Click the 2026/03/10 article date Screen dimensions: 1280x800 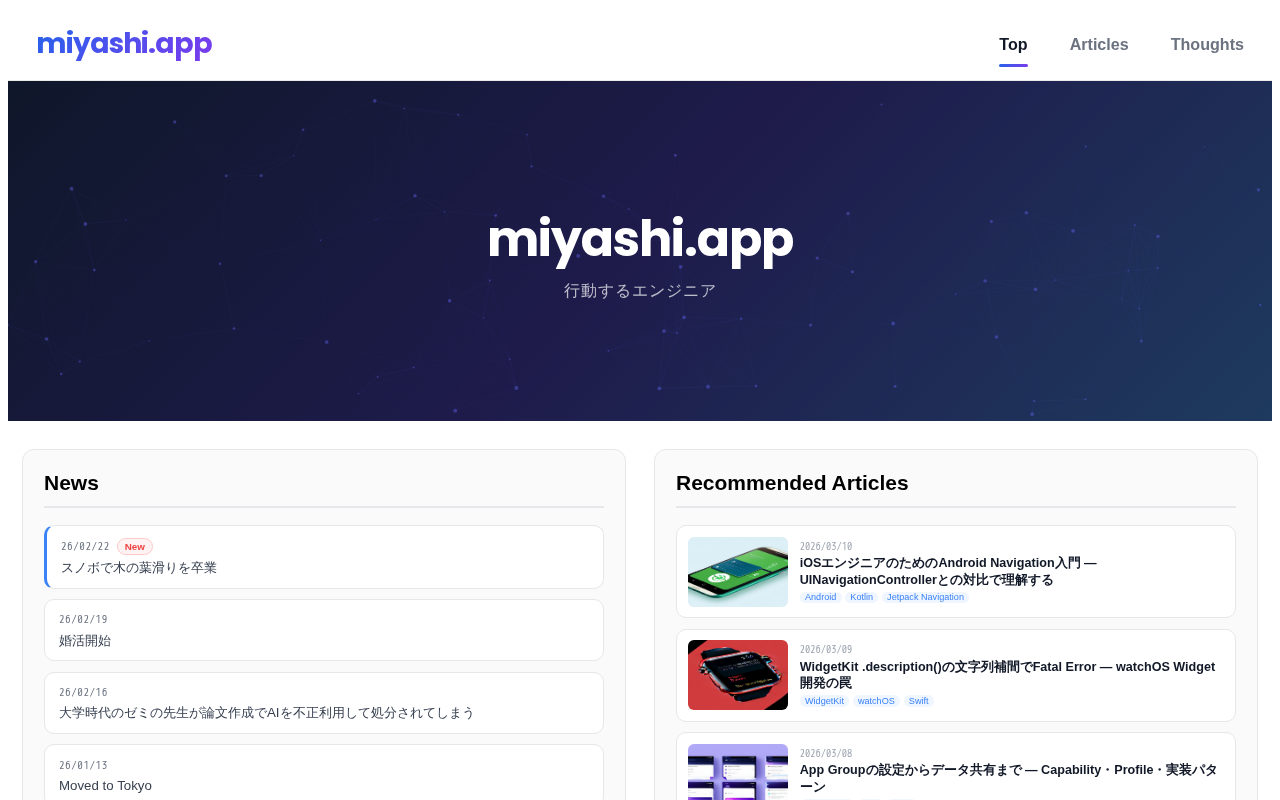point(826,547)
